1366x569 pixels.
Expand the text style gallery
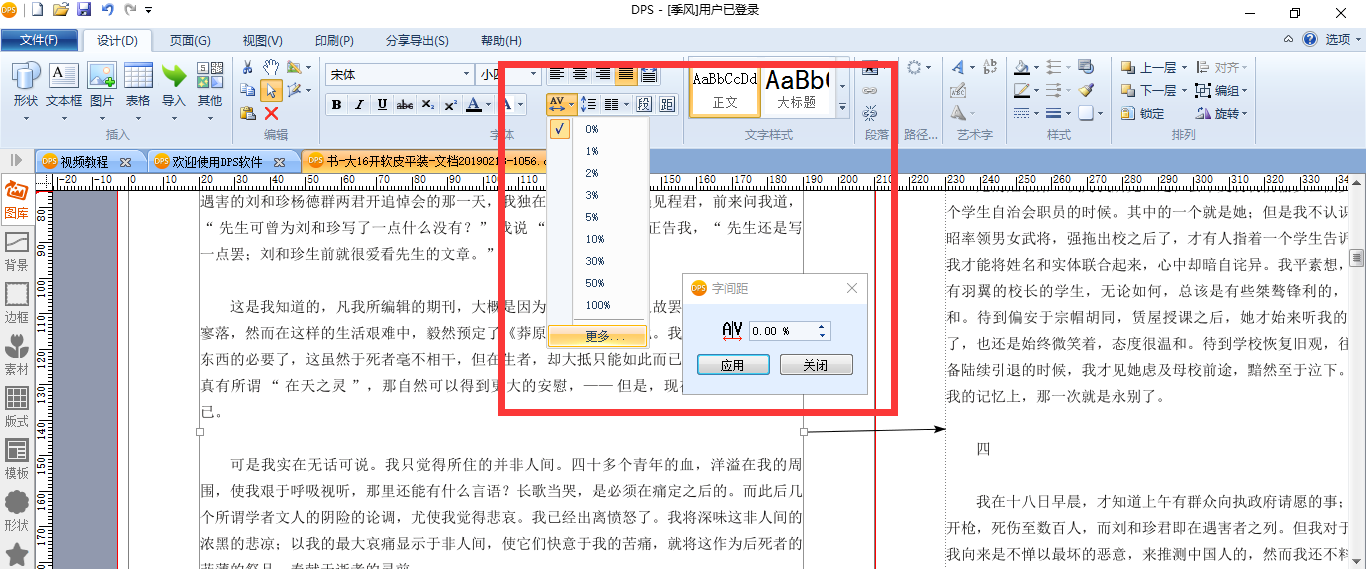842,106
